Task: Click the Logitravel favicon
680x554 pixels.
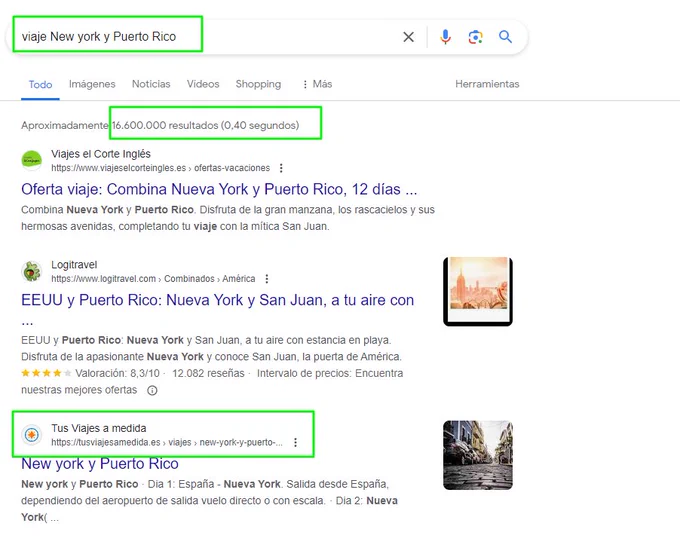Action: [x=32, y=271]
